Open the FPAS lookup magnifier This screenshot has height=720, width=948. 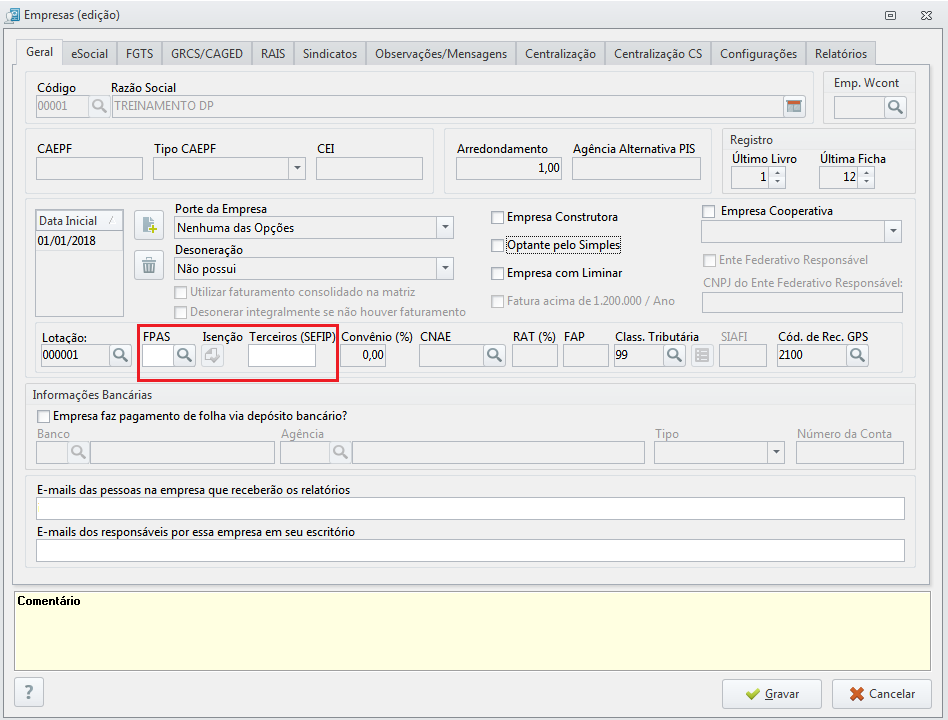[184, 355]
